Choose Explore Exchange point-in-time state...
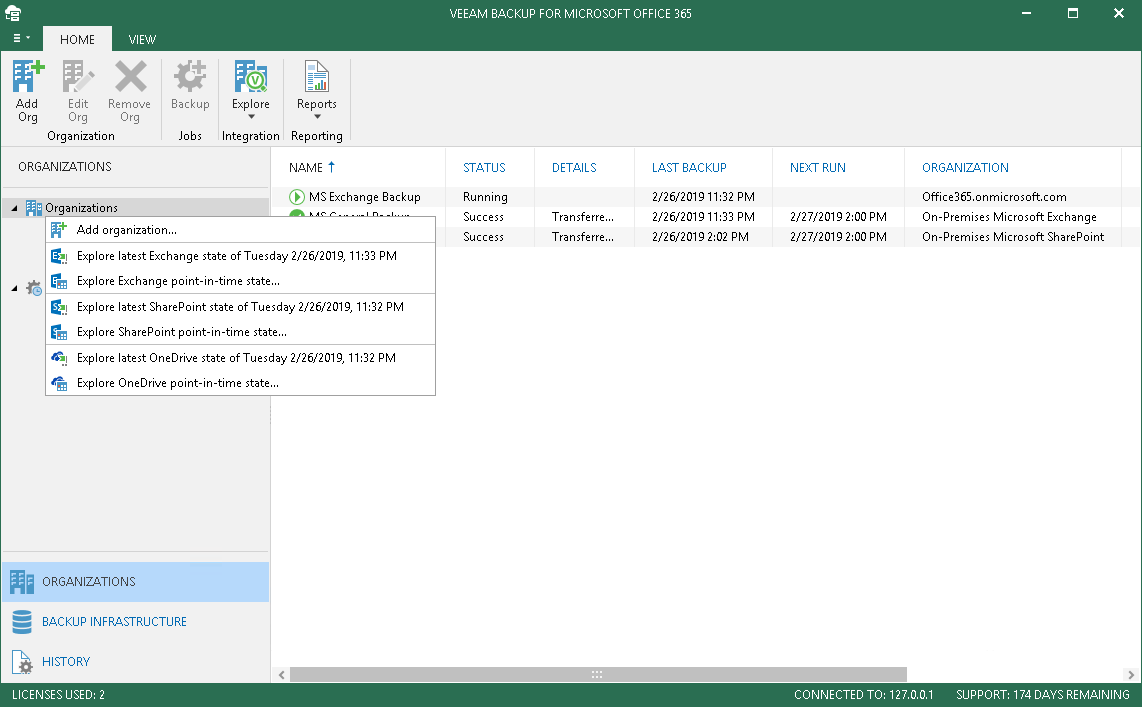This screenshot has height=707, width=1142. (x=240, y=281)
